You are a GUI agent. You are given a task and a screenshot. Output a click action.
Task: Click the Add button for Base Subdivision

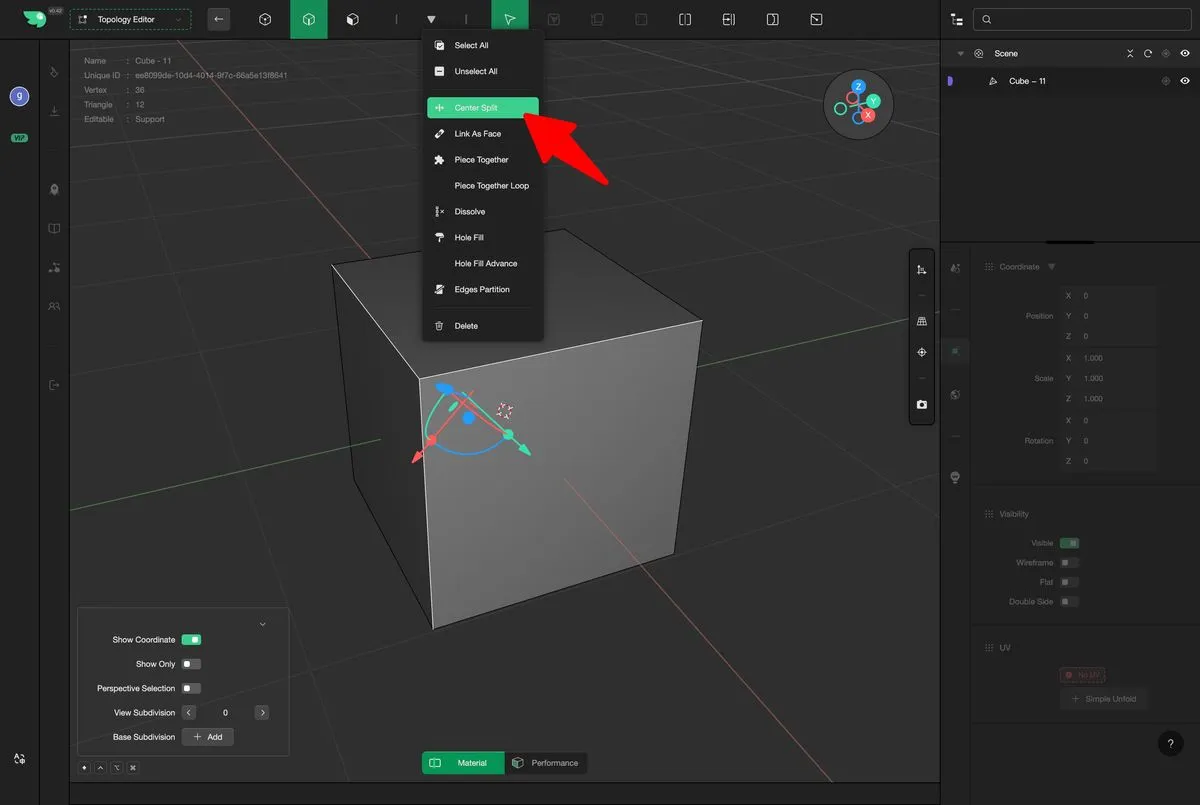(208, 737)
